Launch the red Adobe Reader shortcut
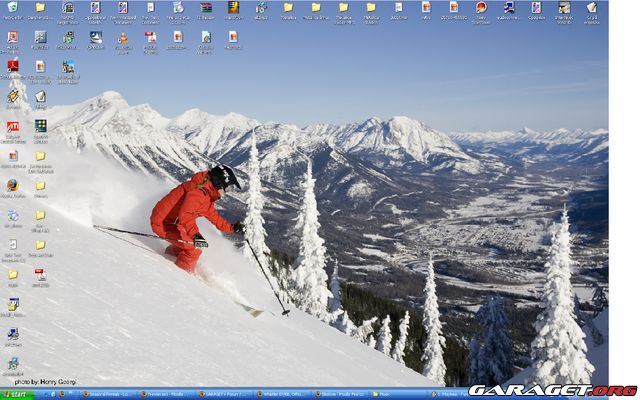Image resolution: width=640 pixels, height=400 pixels. pos(12,67)
